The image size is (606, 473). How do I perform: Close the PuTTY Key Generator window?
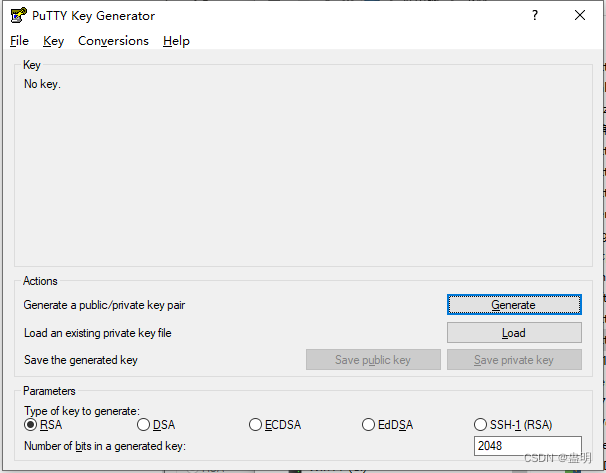(x=580, y=15)
